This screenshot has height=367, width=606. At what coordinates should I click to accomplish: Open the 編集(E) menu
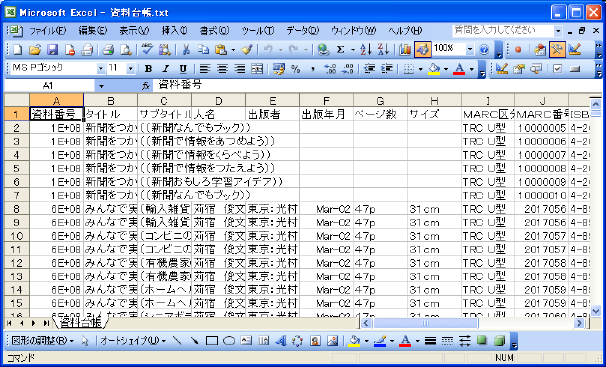(93, 31)
